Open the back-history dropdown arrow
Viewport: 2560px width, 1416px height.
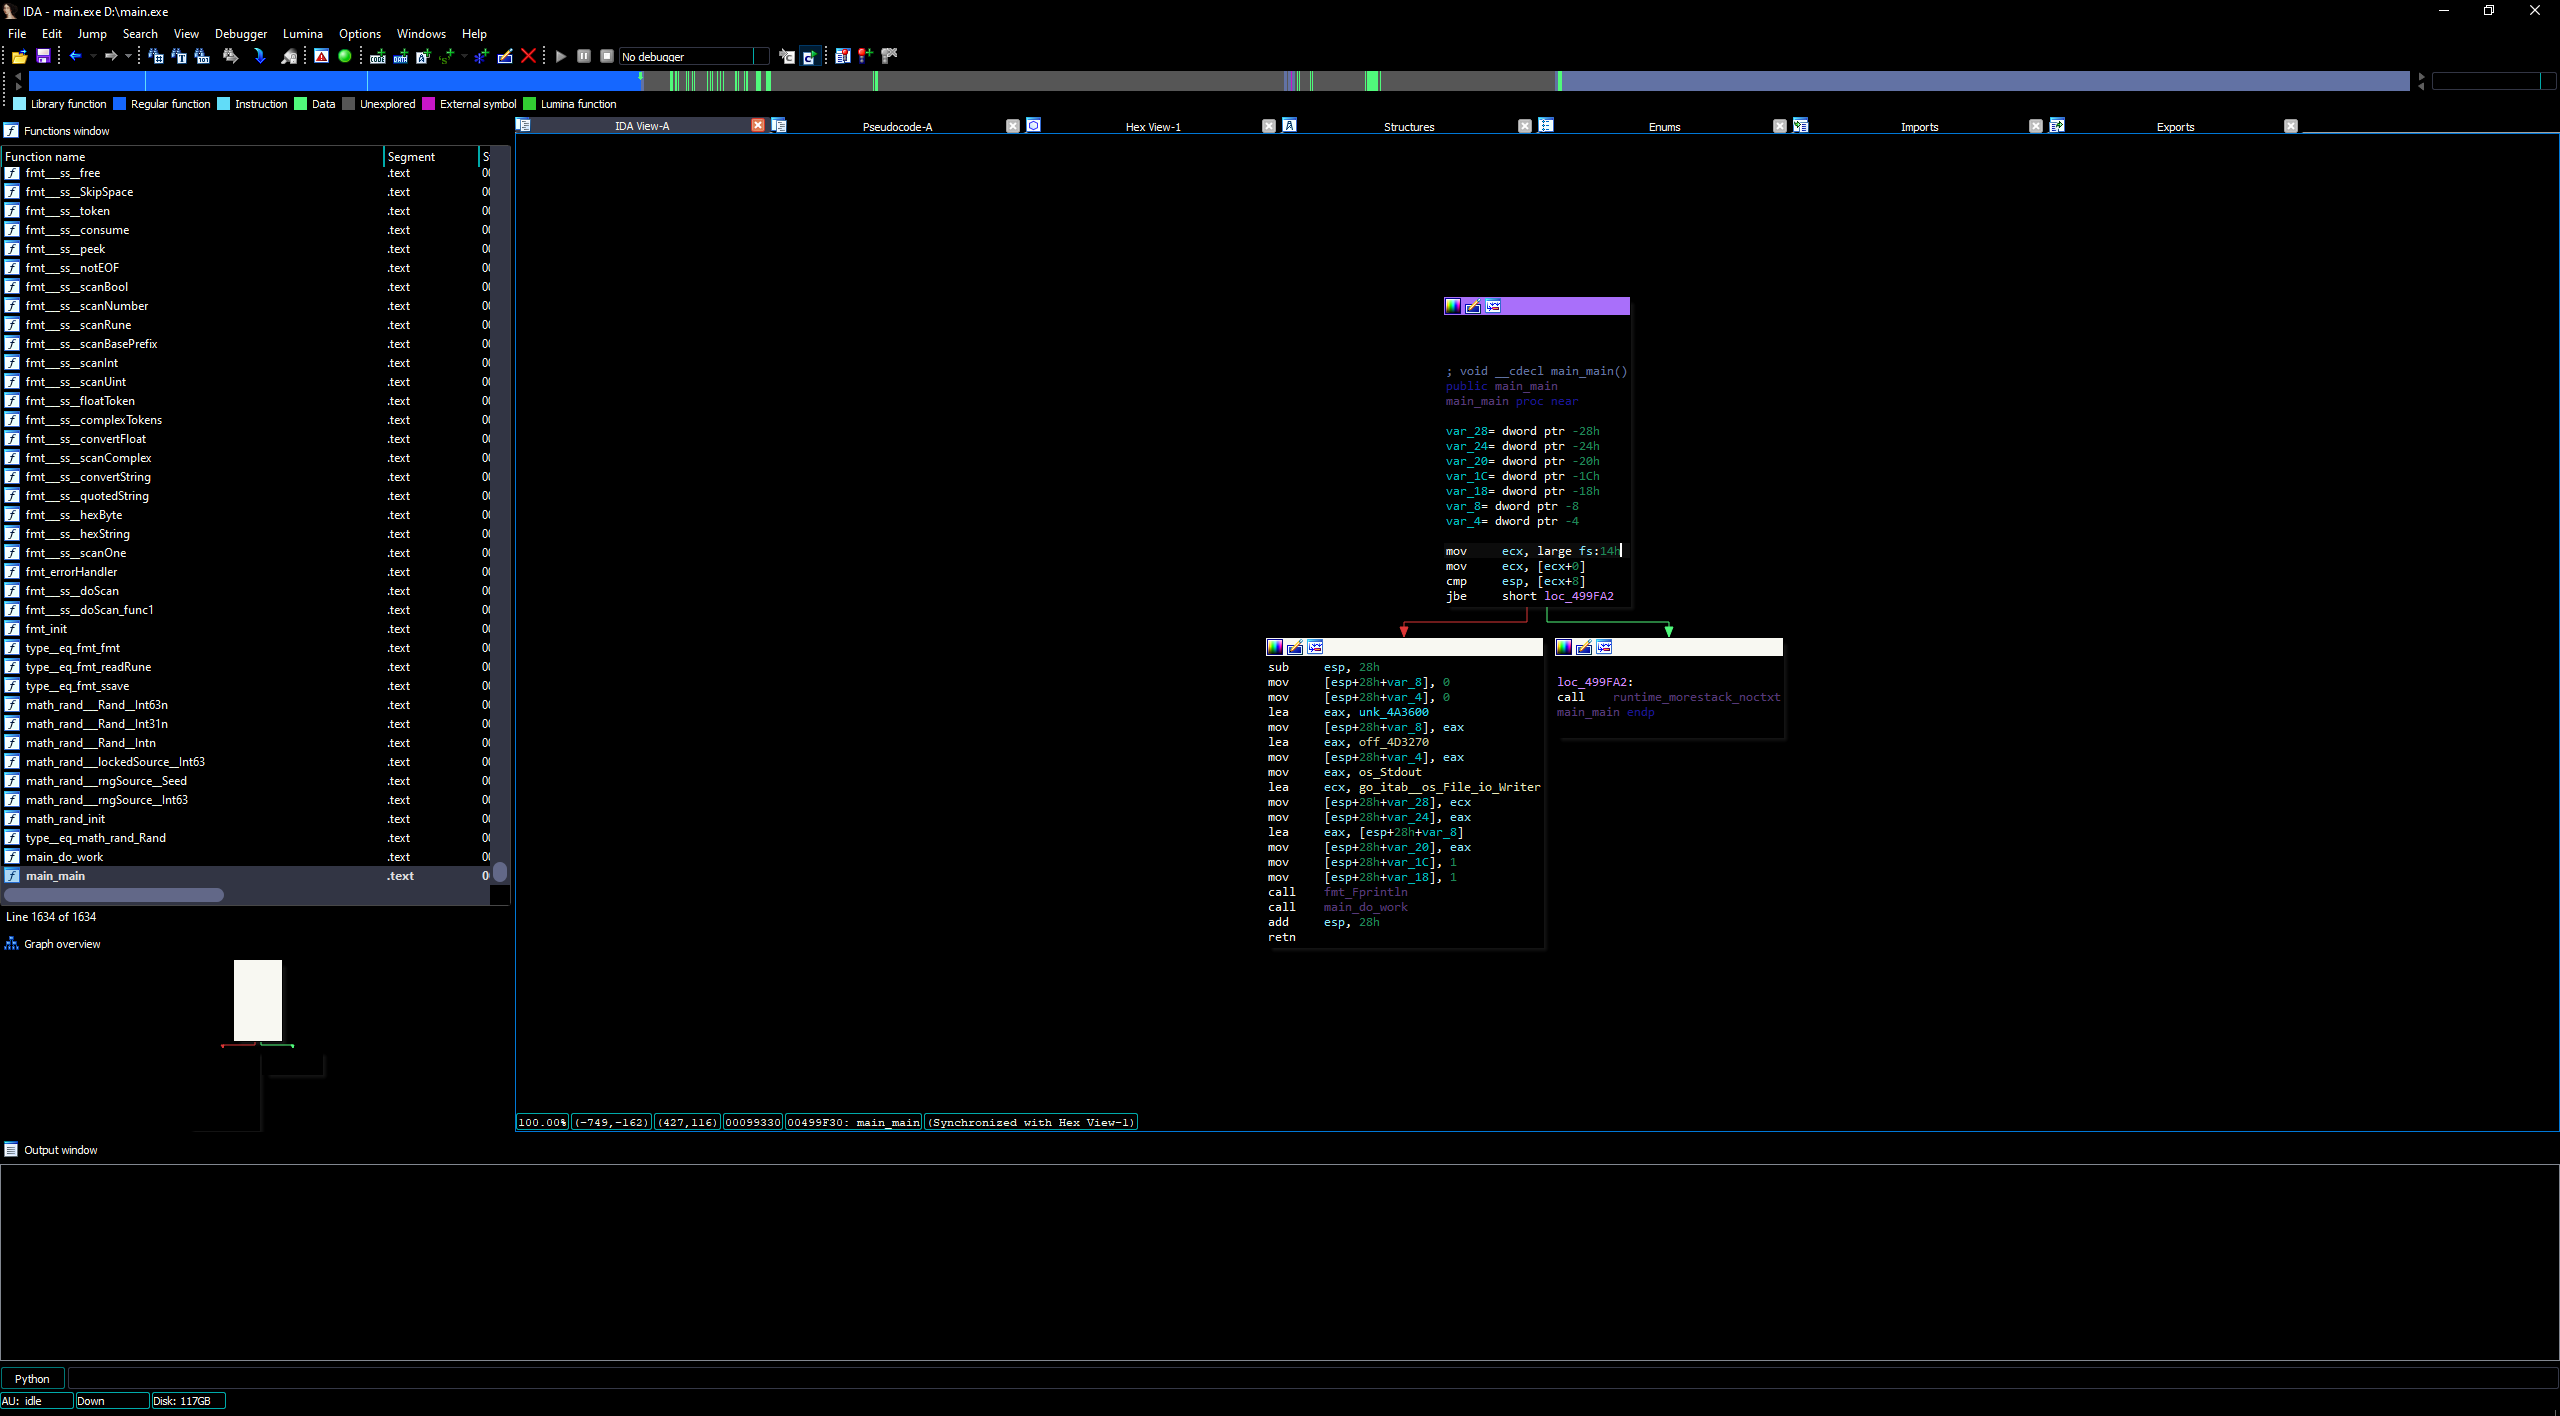[x=93, y=56]
